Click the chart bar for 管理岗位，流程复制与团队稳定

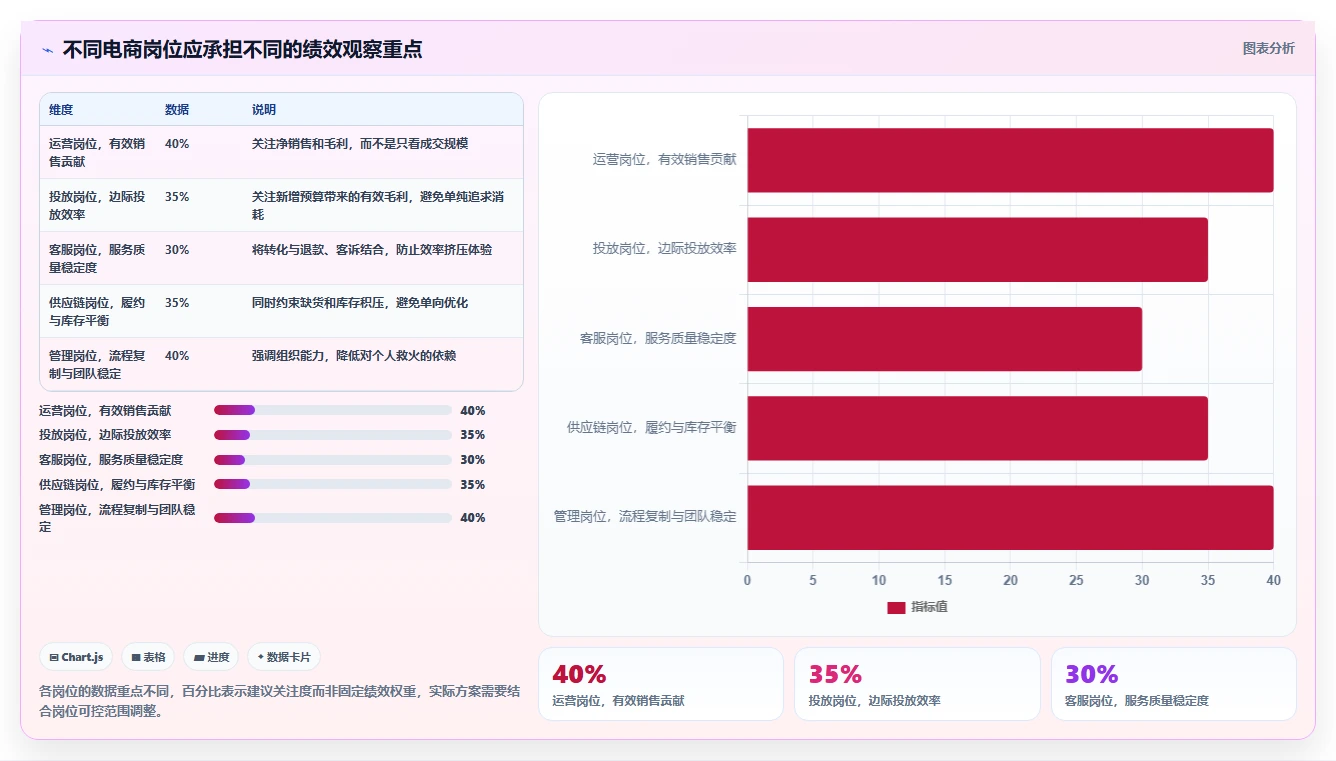pyautogui.click(x=1010, y=517)
